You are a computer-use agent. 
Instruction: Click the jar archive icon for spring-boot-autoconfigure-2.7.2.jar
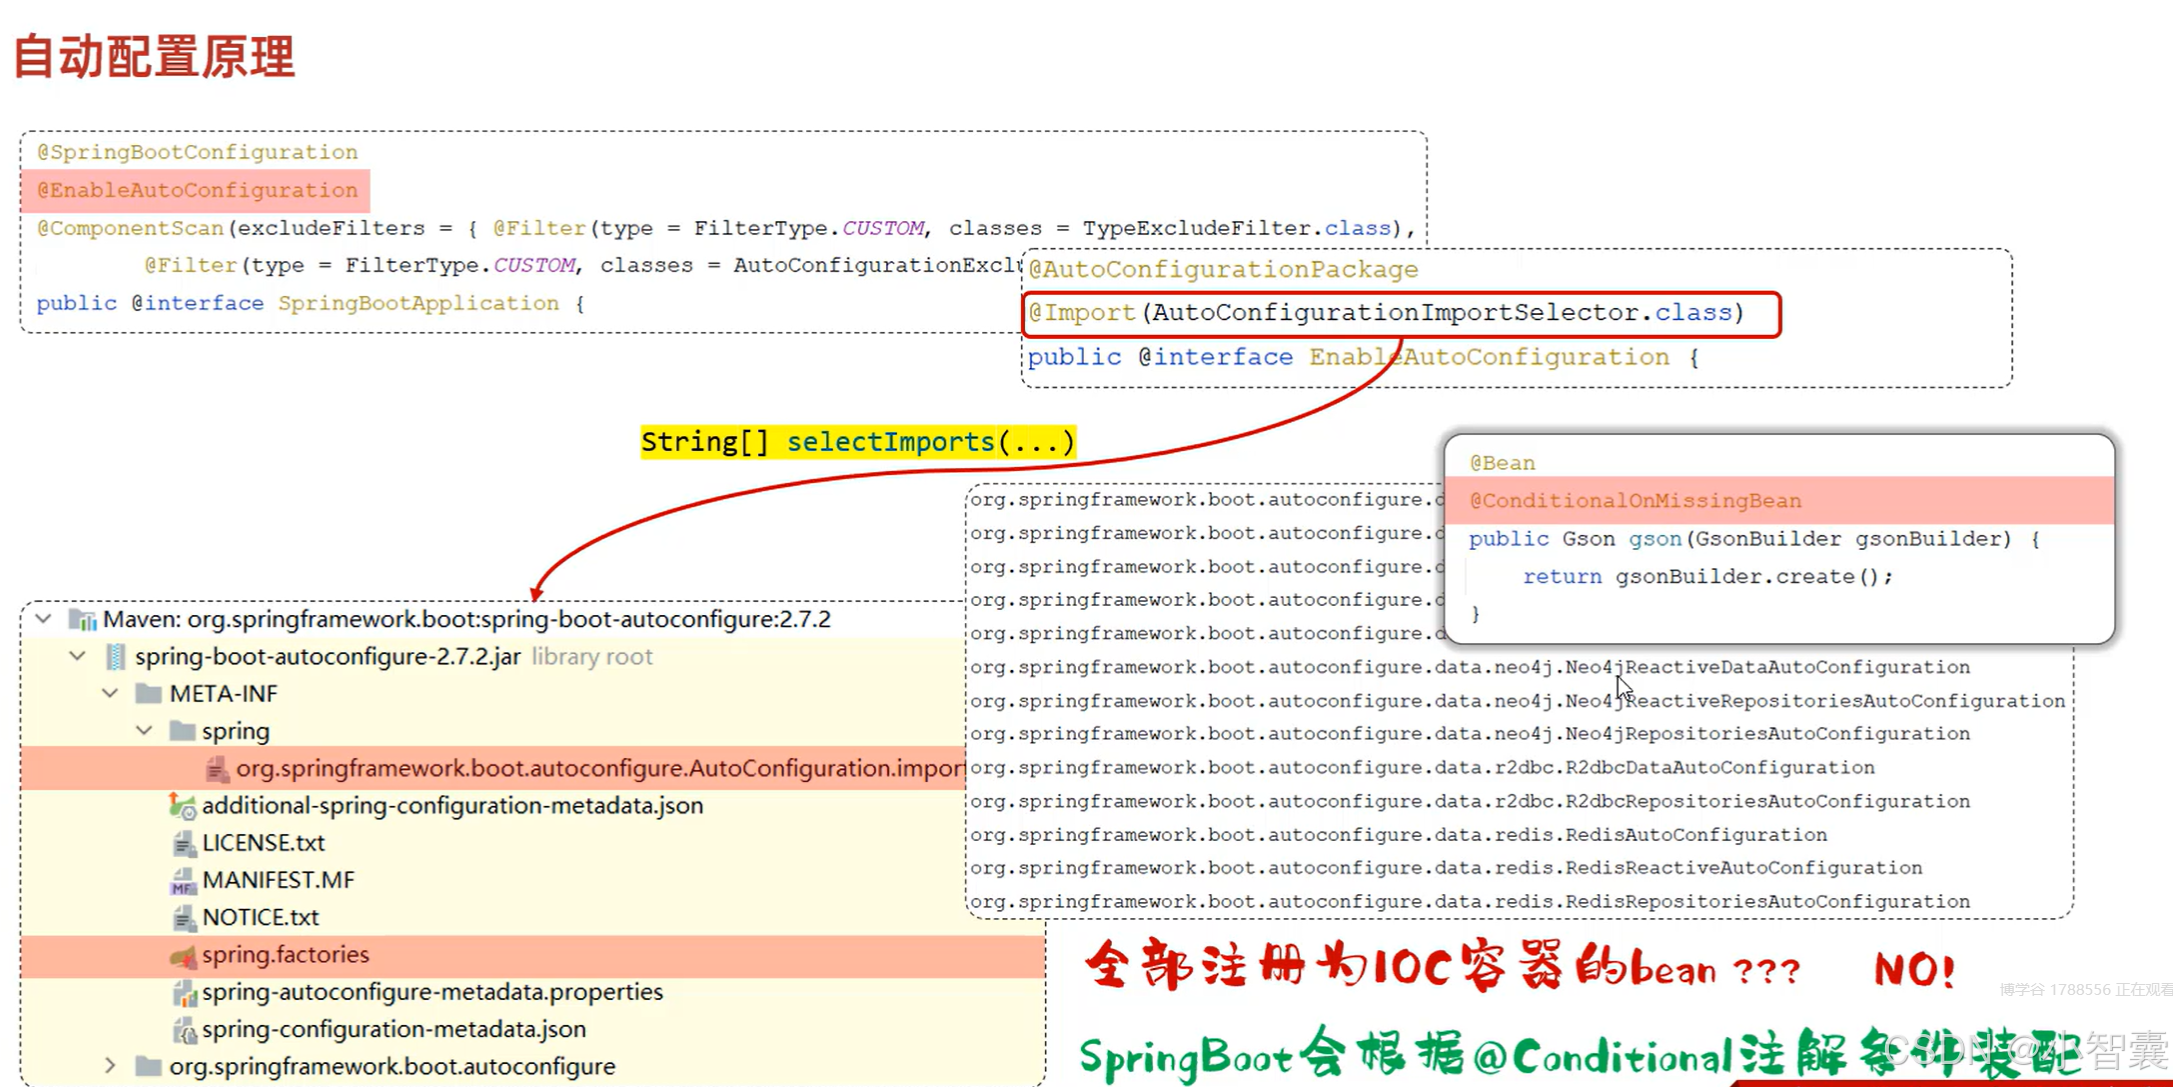coord(116,657)
